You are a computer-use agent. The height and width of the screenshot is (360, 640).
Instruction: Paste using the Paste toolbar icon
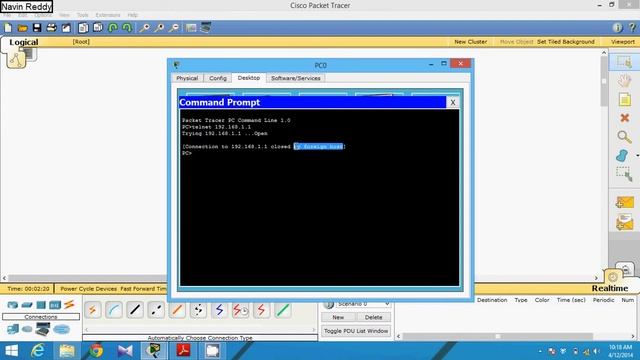pyautogui.click(x=98, y=28)
